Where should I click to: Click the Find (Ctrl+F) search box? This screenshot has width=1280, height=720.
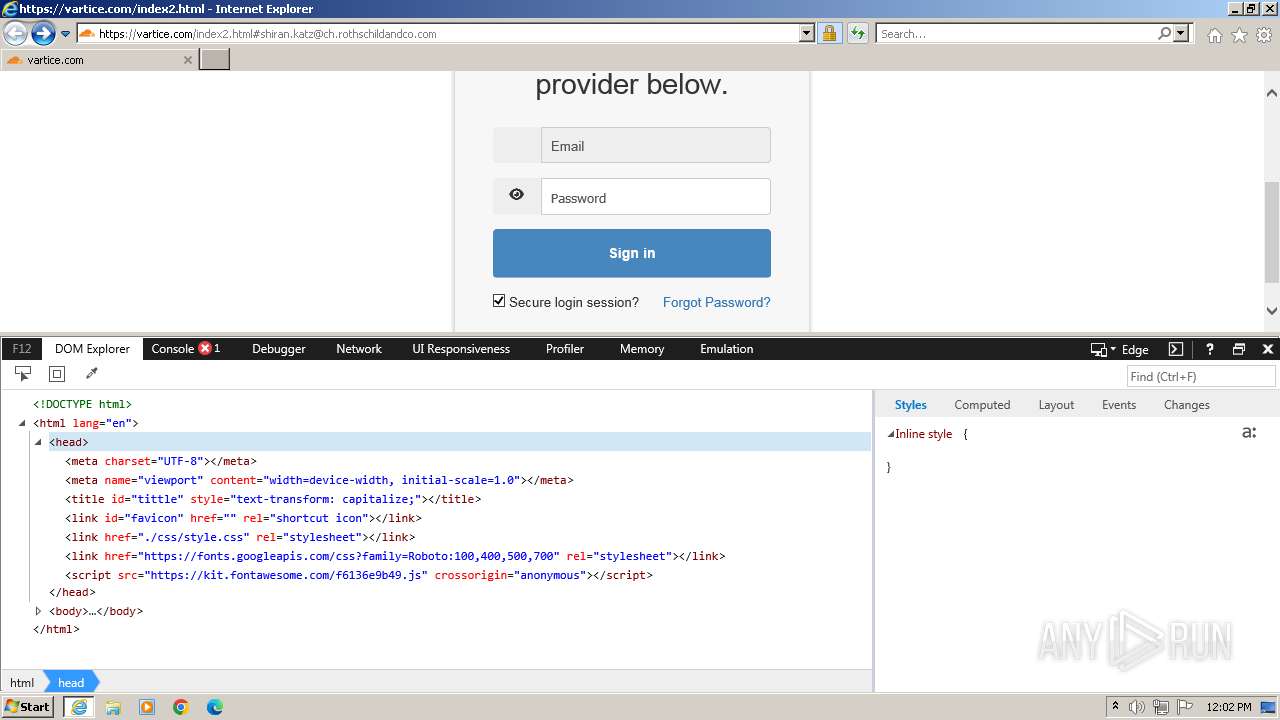point(1201,376)
